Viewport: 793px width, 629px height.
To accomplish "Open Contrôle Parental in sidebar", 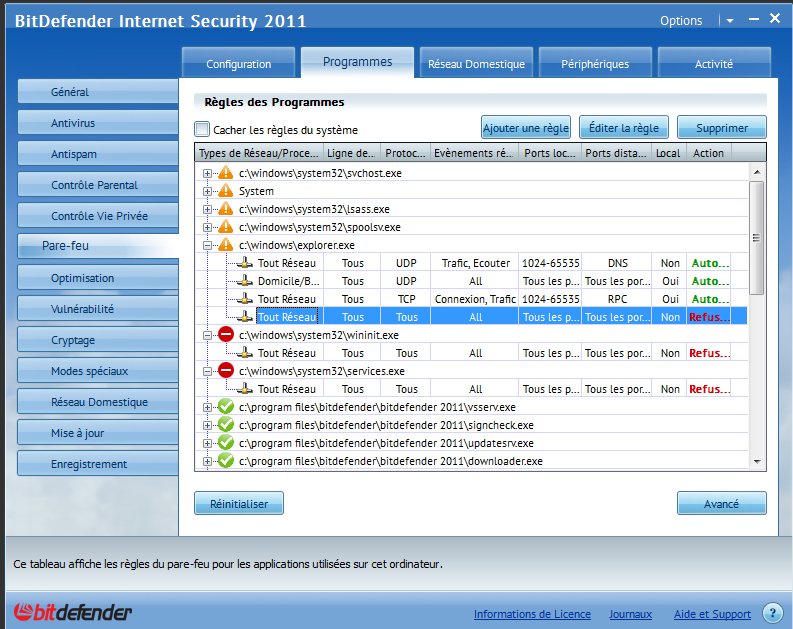I will coord(98,185).
